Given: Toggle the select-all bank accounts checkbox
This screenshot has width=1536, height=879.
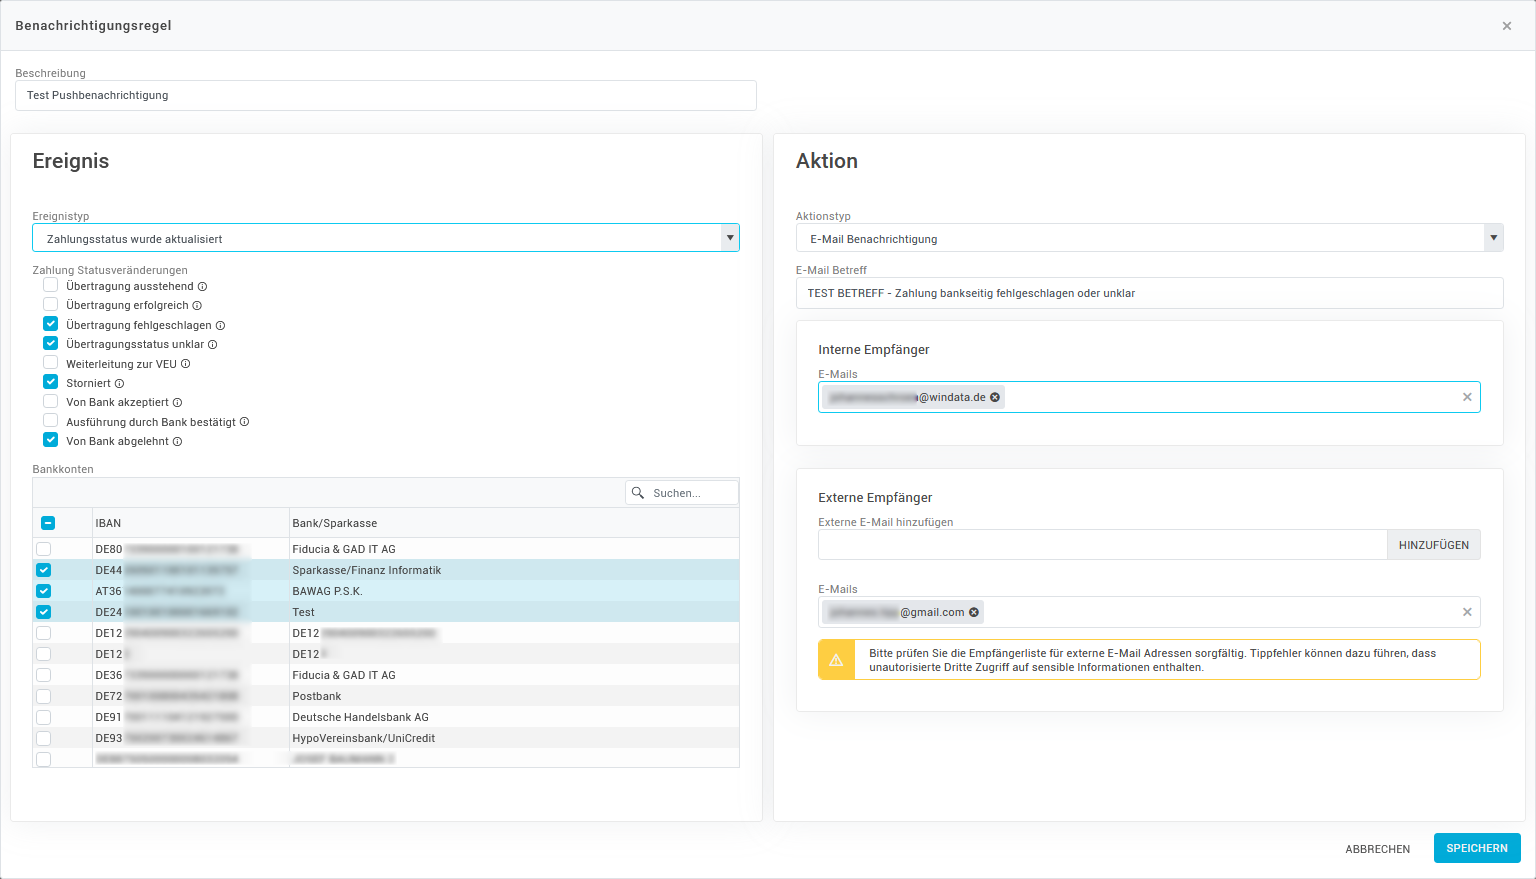Looking at the screenshot, I should tap(48, 523).
